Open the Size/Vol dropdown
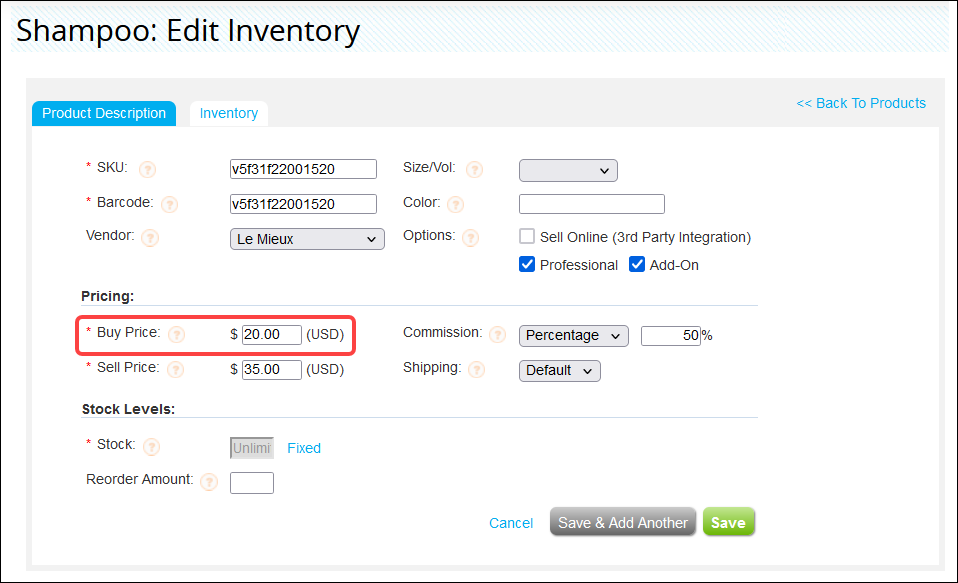 (x=568, y=170)
